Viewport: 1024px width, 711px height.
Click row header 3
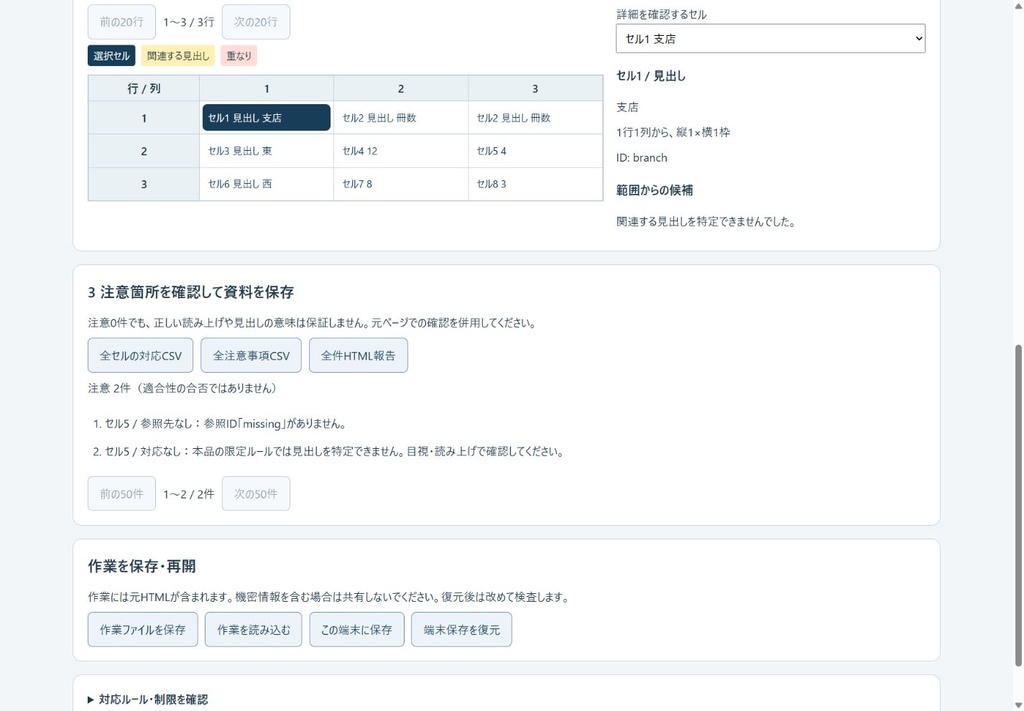pyautogui.click(x=144, y=184)
